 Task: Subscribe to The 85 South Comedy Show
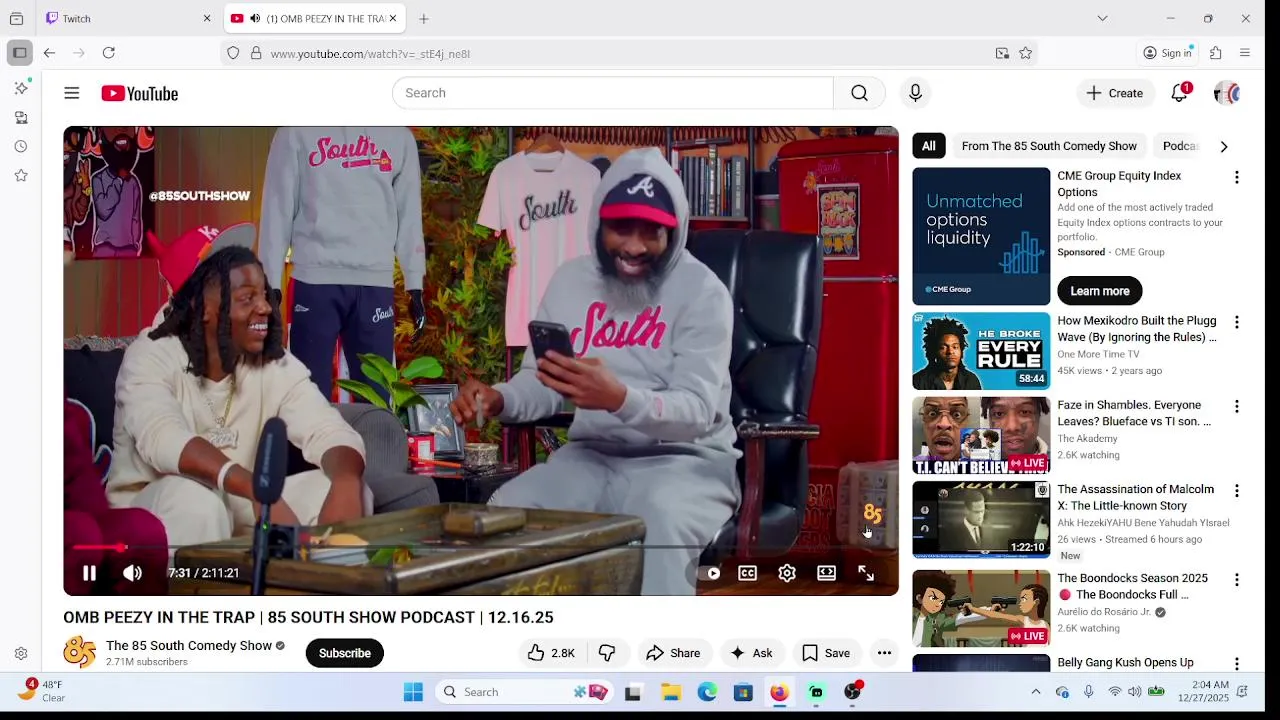pos(345,653)
